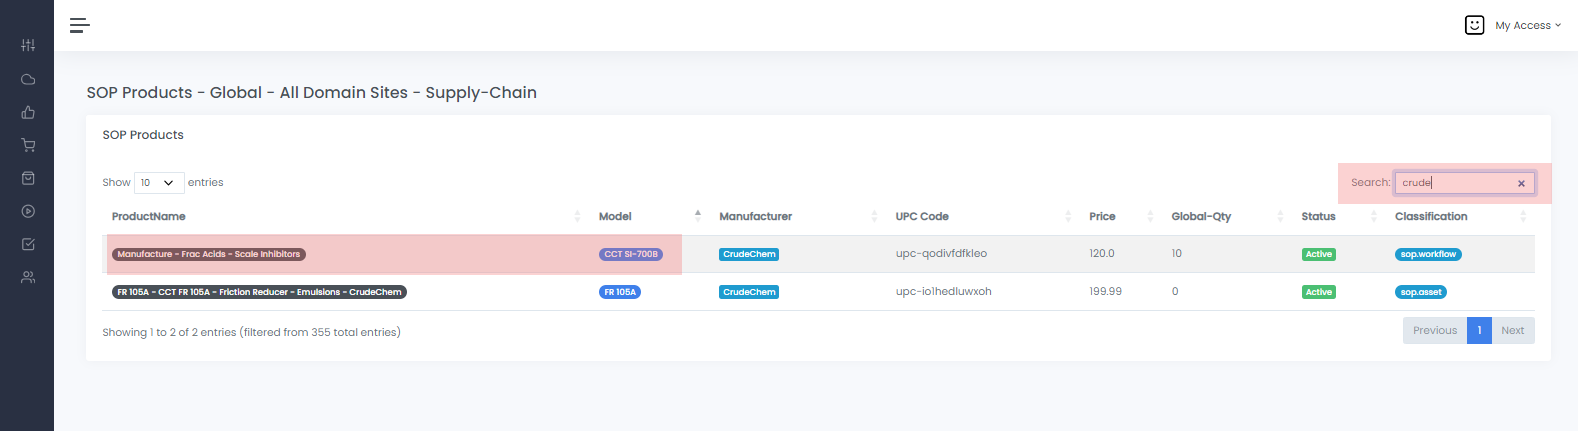1578x431 pixels.
Task: Open the checkbox tasks sidebar icon
Action: (x=28, y=244)
